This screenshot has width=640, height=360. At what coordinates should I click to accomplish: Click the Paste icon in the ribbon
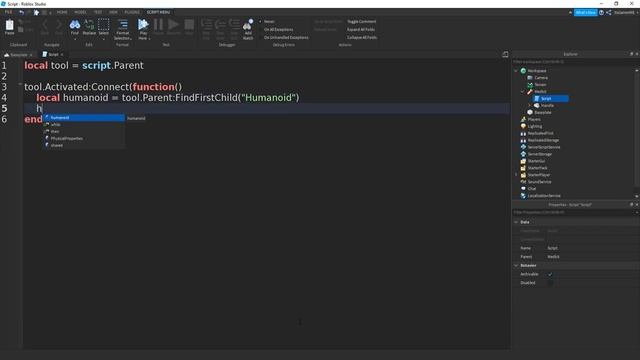click(9, 25)
